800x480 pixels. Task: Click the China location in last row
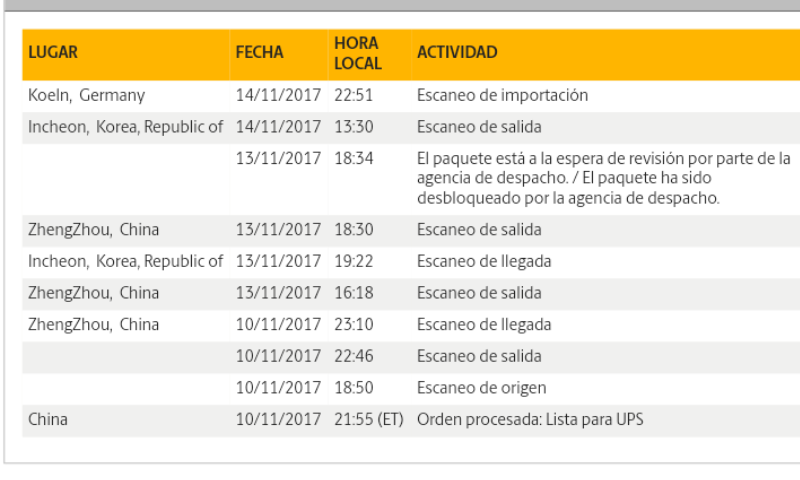pos(47,420)
